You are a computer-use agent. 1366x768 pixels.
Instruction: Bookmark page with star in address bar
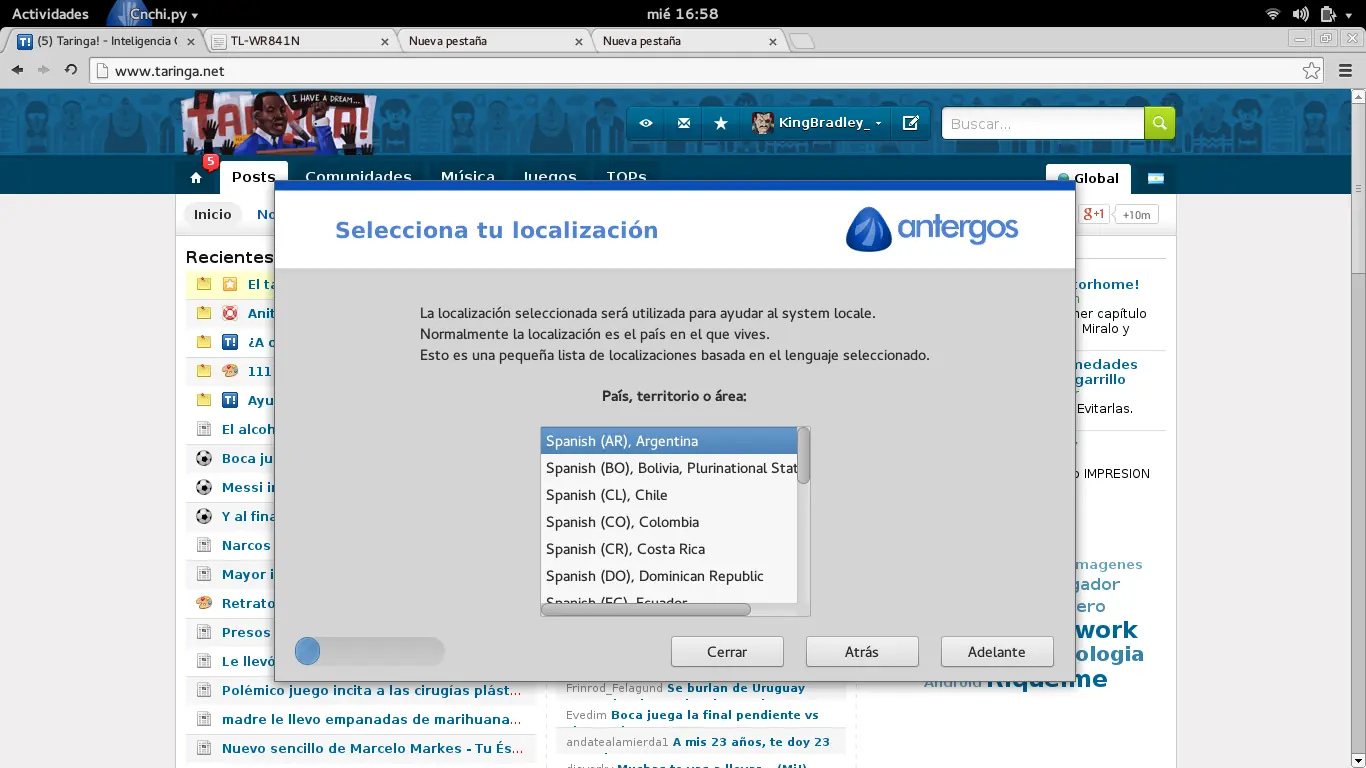(x=1311, y=71)
